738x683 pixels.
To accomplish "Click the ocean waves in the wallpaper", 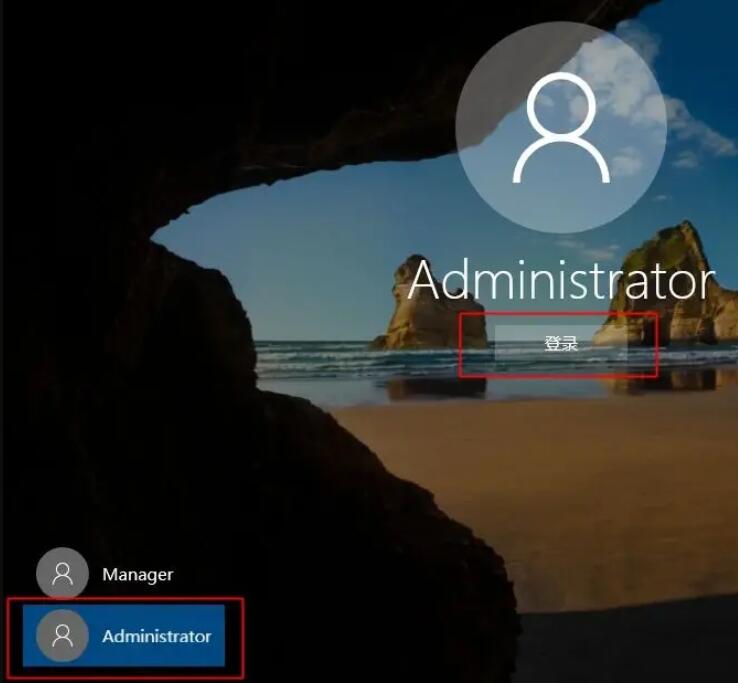I will pyautogui.click(x=330, y=360).
